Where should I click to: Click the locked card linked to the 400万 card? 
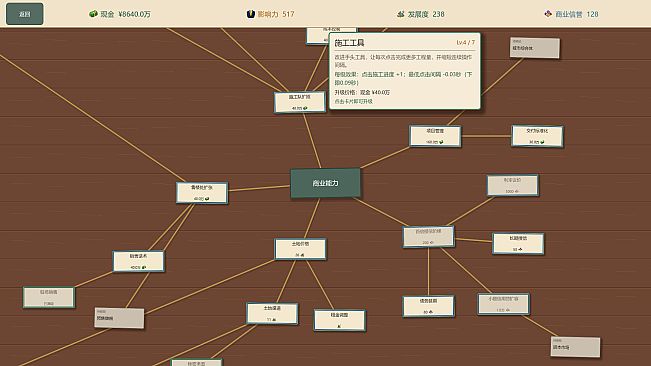pos(119,318)
